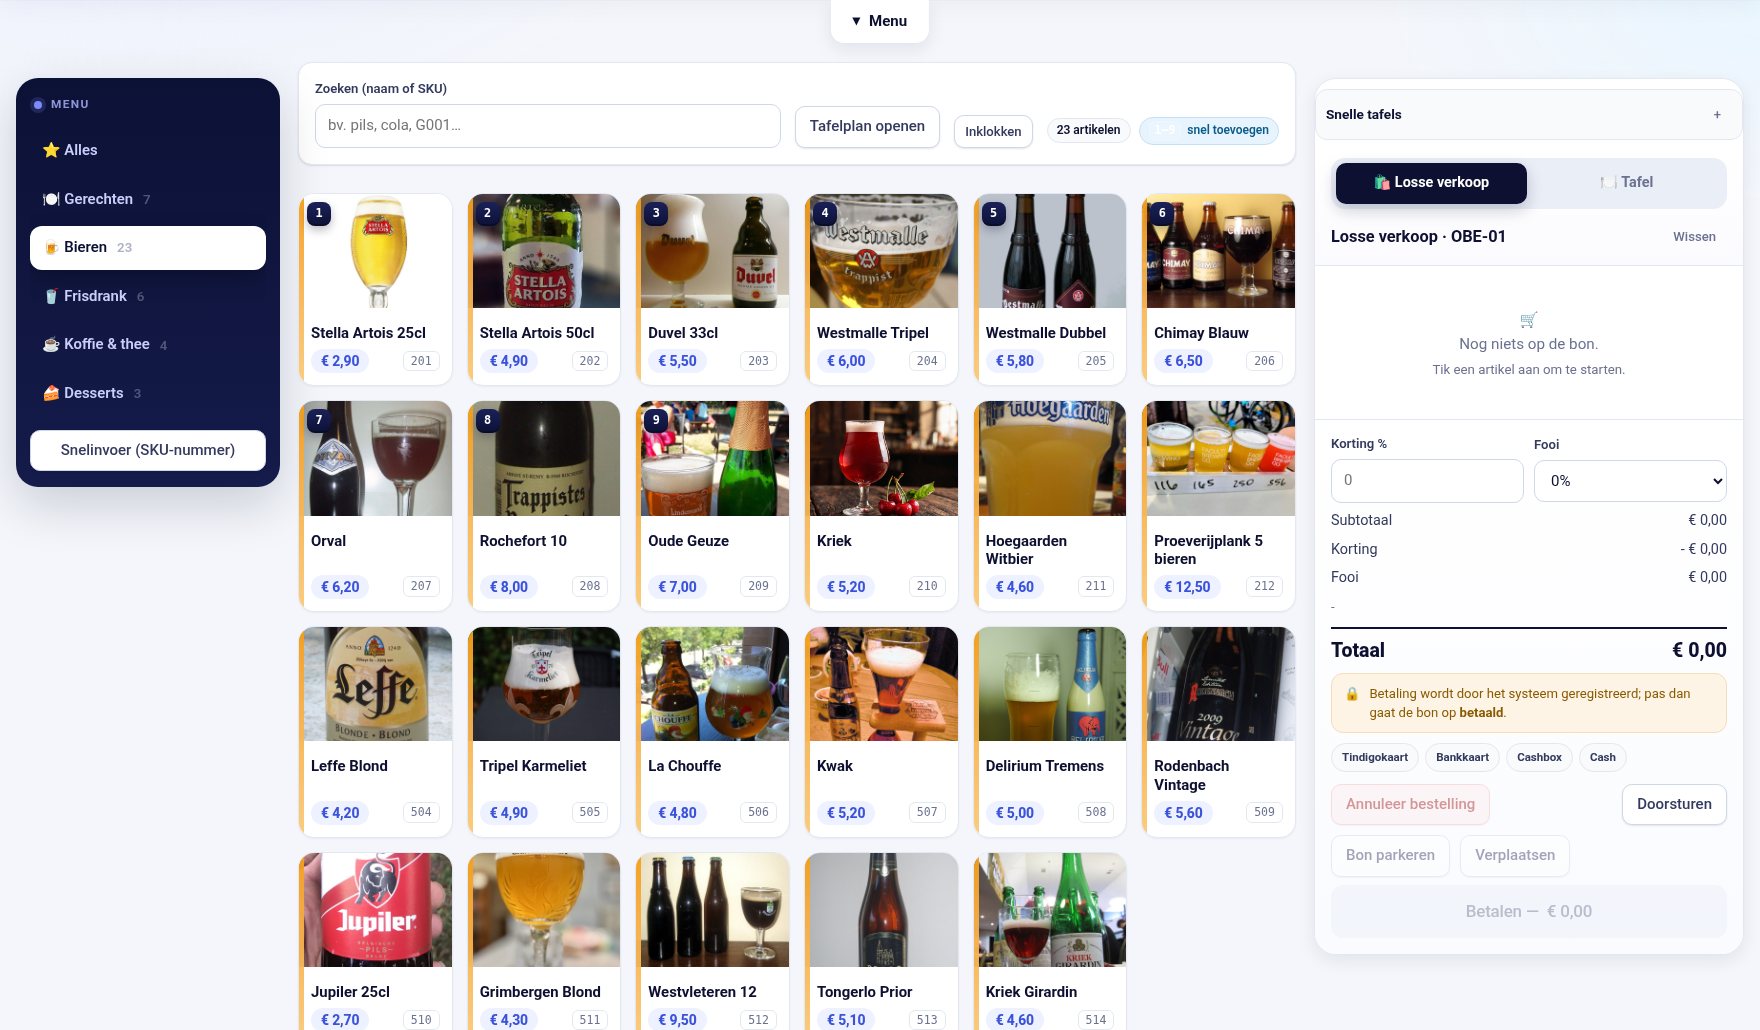The image size is (1760, 1030).
Task: Choose Cash payment method
Action: coord(1603,757)
